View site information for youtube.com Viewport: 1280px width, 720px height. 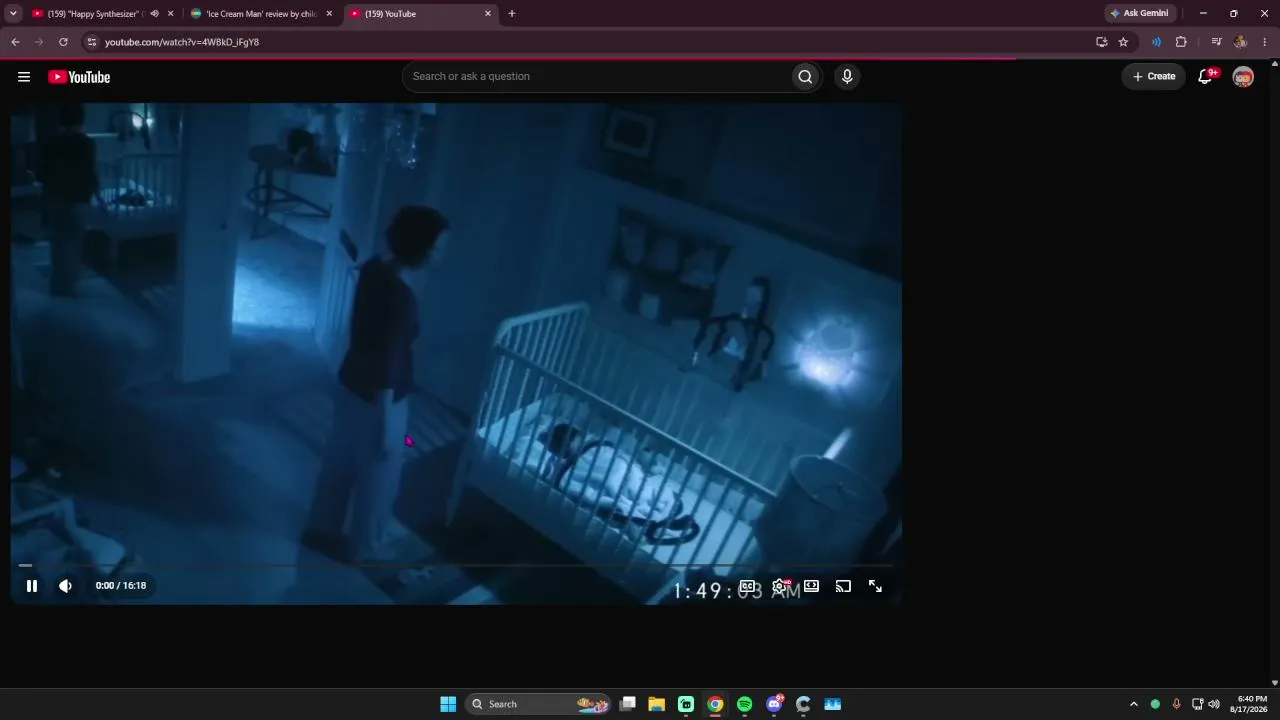[x=91, y=42]
